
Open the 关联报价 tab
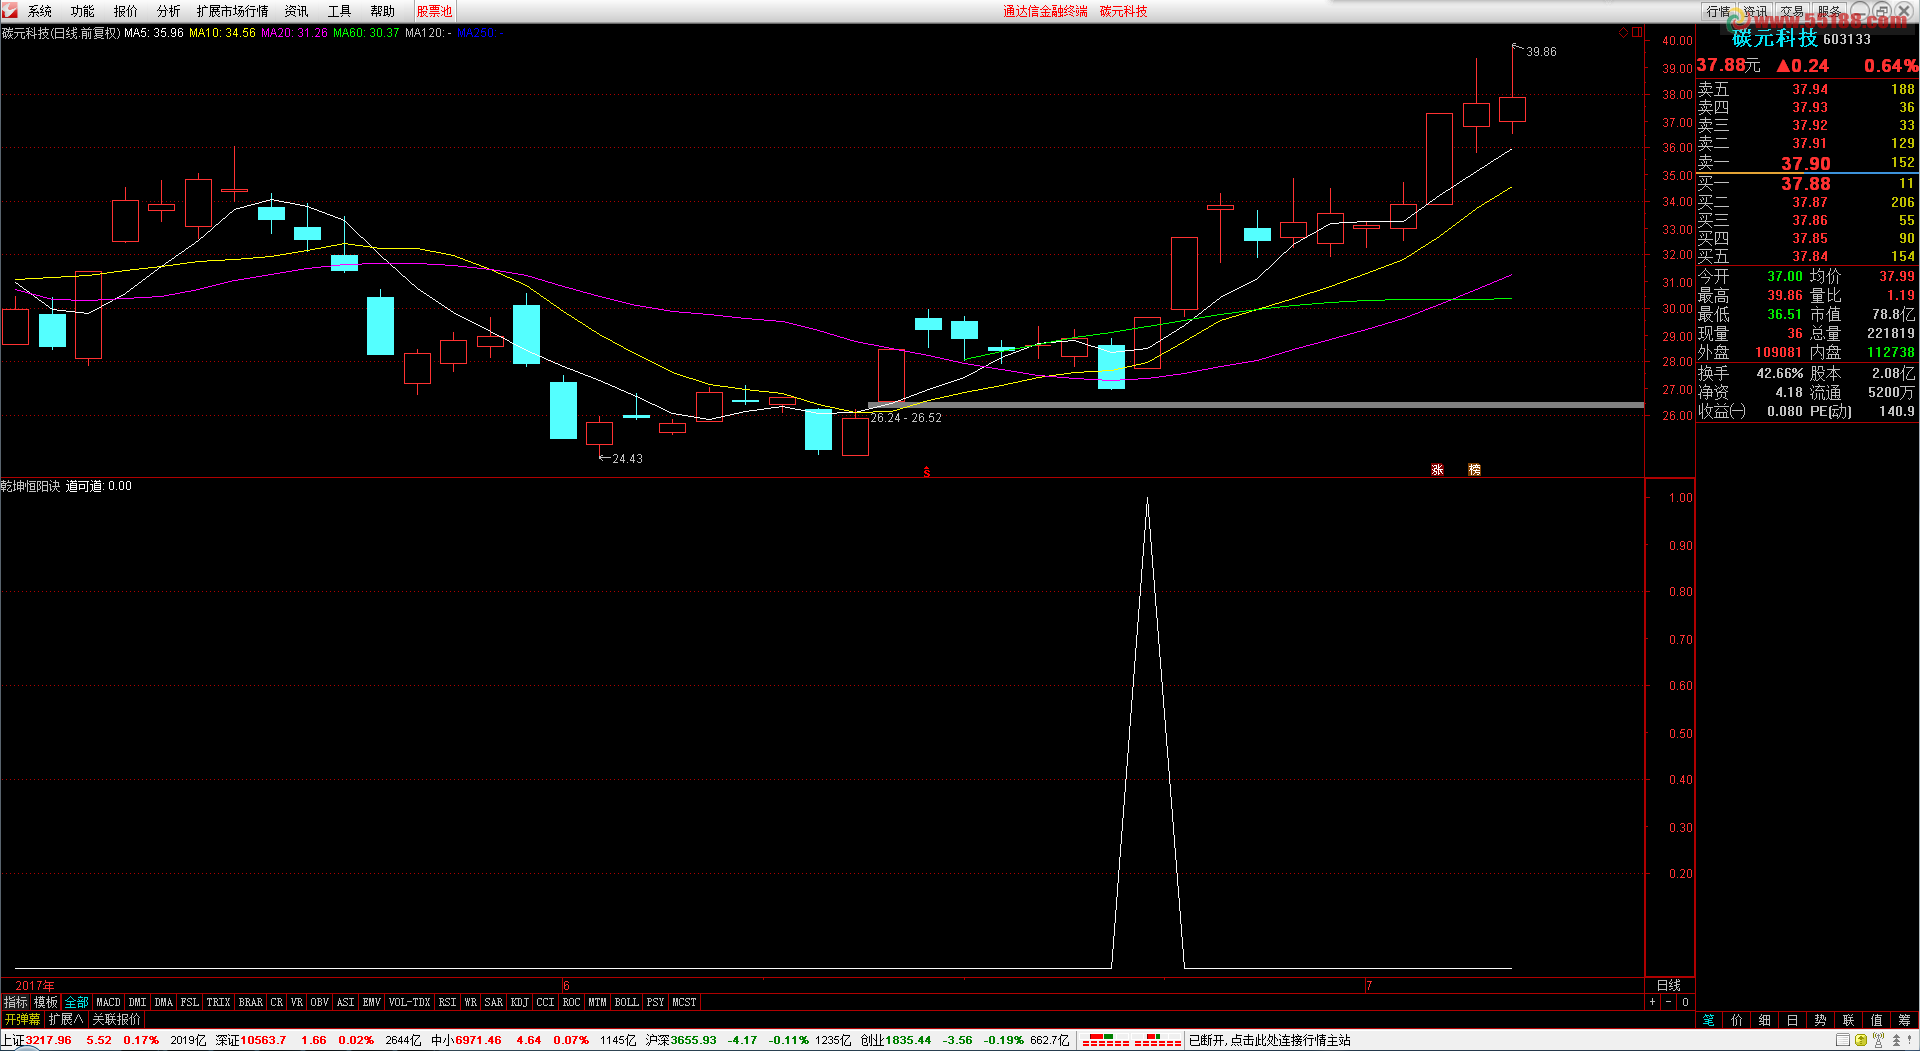(117, 1019)
